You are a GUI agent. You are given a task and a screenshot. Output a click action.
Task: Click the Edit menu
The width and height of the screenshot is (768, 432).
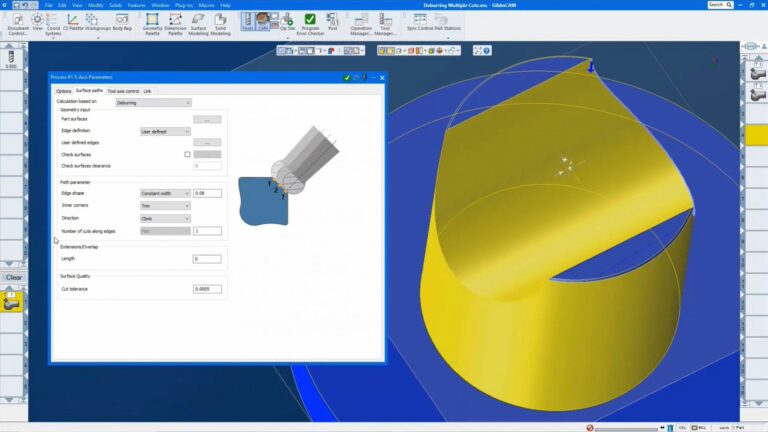[x=62, y=5]
